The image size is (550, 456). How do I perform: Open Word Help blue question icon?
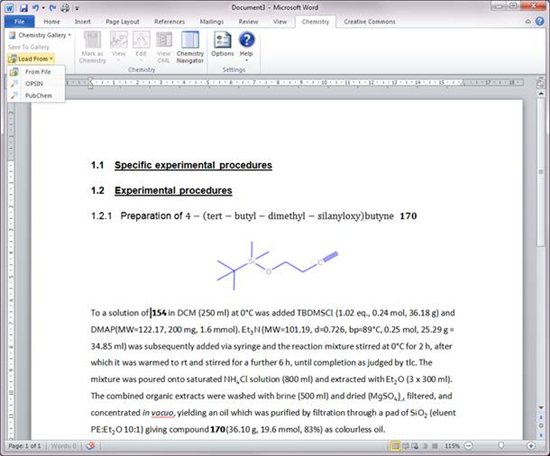[540, 21]
